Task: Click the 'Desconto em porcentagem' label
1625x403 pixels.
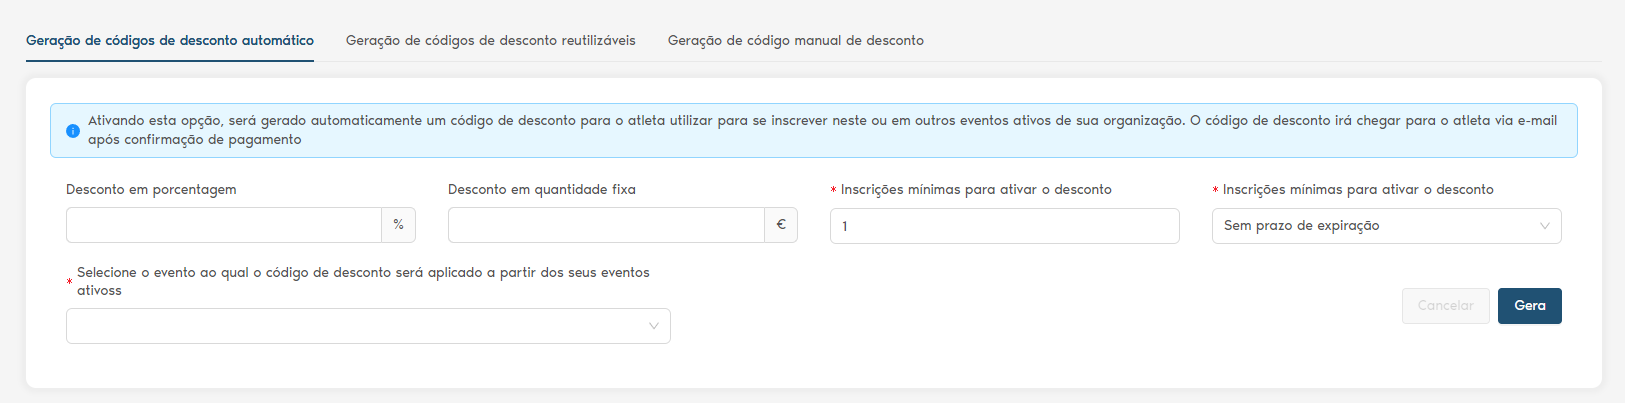Action: 151,190
